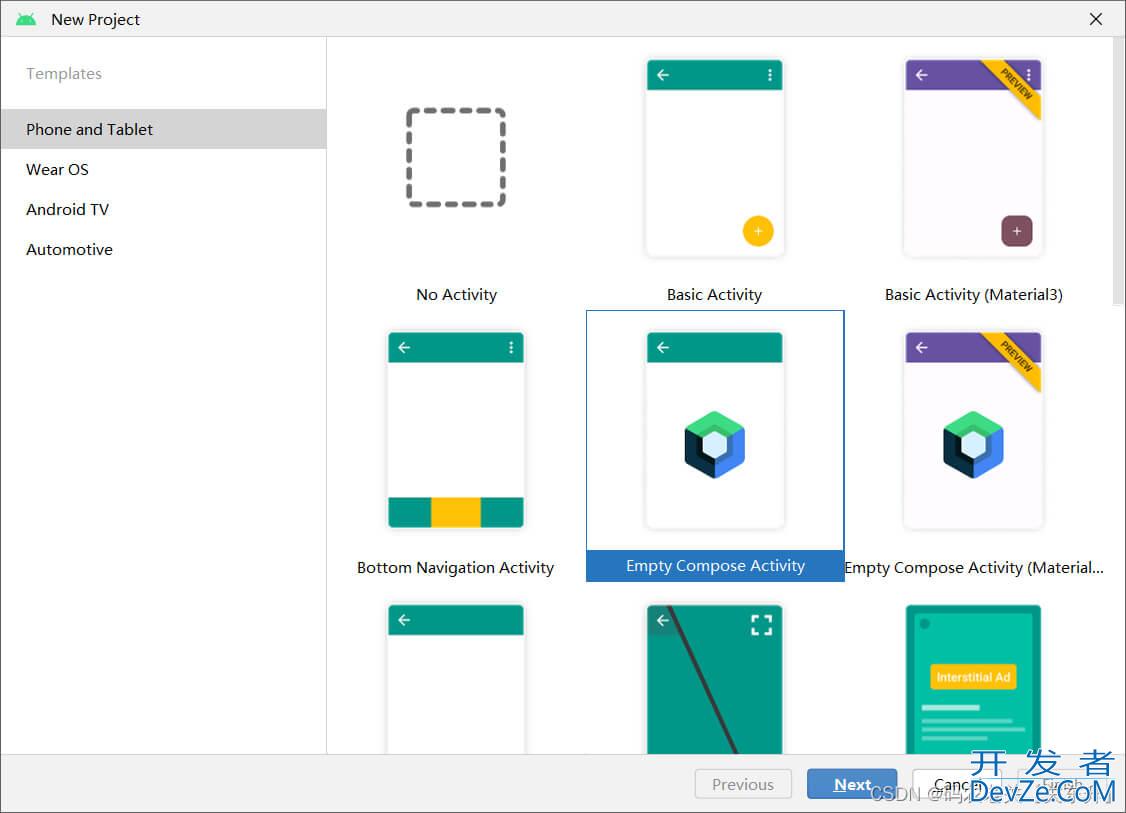Click the Bottom Navigation Activity label
Image resolution: width=1126 pixels, height=813 pixels.
pyautogui.click(x=455, y=567)
